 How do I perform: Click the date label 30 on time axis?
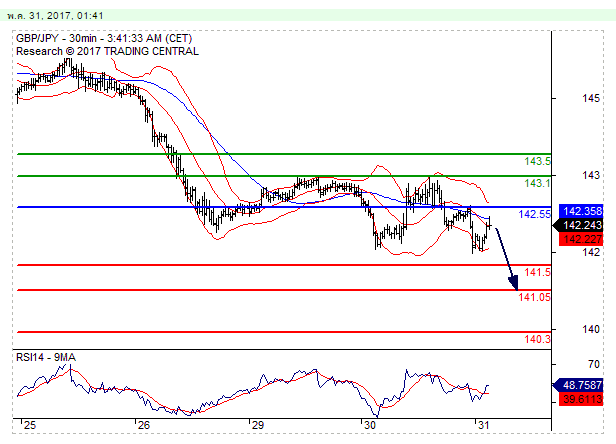[x=370, y=425]
